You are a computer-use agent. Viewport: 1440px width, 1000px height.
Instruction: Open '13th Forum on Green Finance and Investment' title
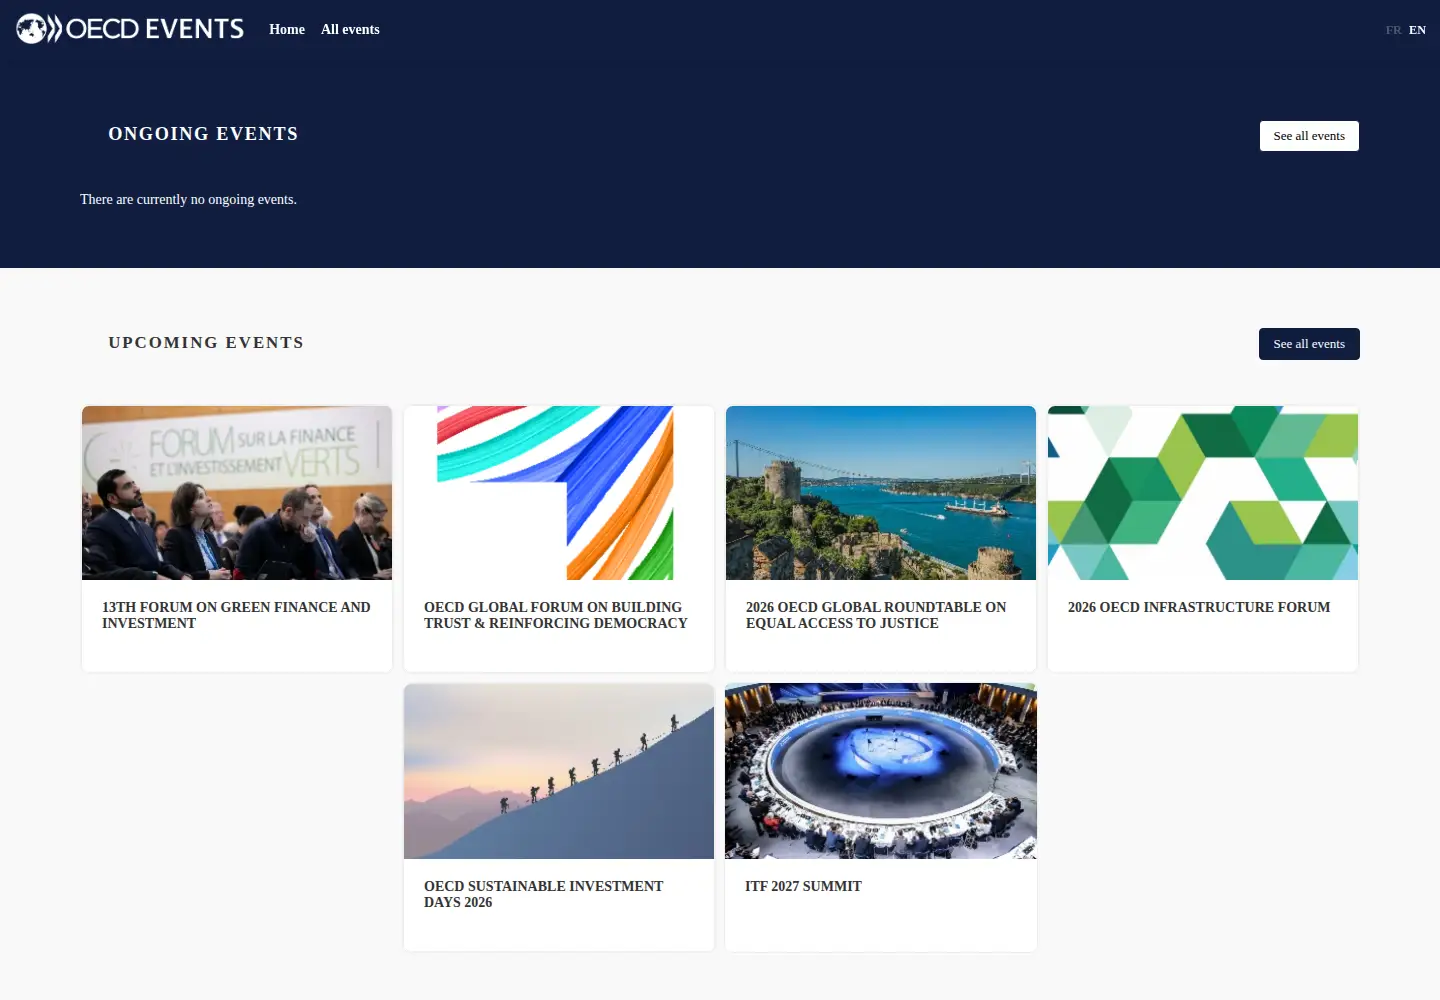tap(236, 615)
